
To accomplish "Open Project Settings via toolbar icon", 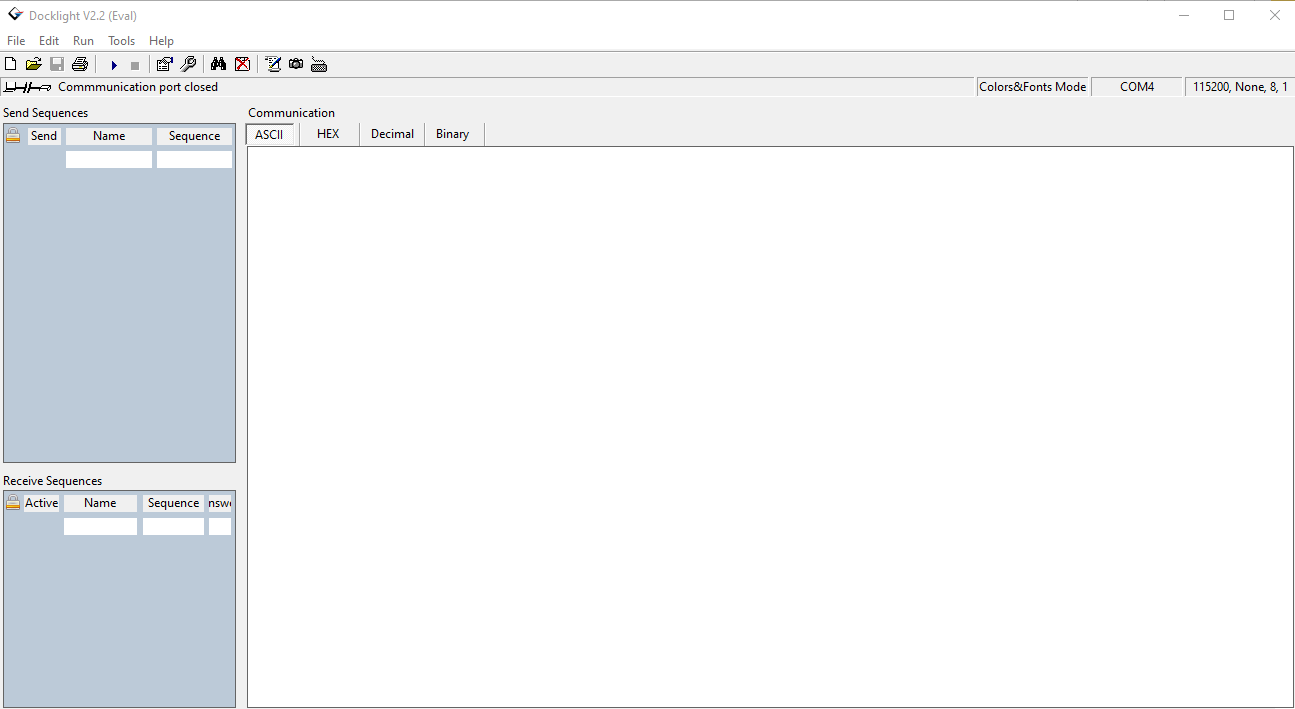I will pyautogui.click(x=164, y=63).
